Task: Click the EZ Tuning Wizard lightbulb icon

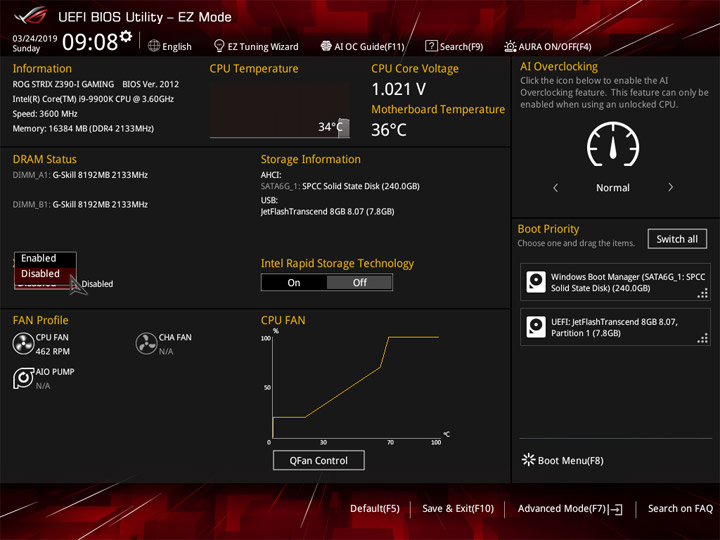Action: pos(219,46)
